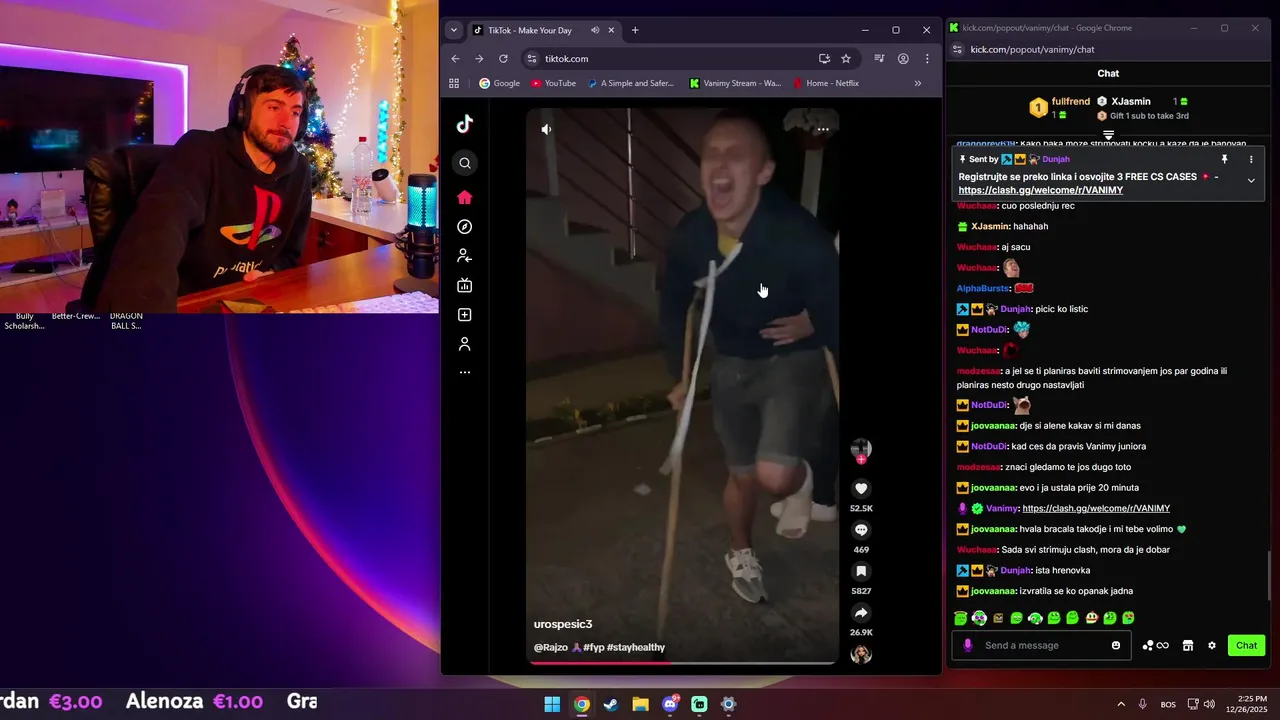1280x720 pixels.
Task: Open the TikTok LIVE icon in sidebar
Action: (465, 285)
